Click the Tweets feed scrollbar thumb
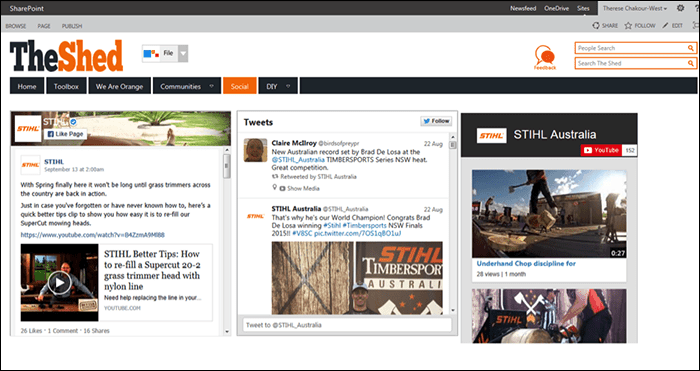 pyautogui.click(x=453, y=145)
